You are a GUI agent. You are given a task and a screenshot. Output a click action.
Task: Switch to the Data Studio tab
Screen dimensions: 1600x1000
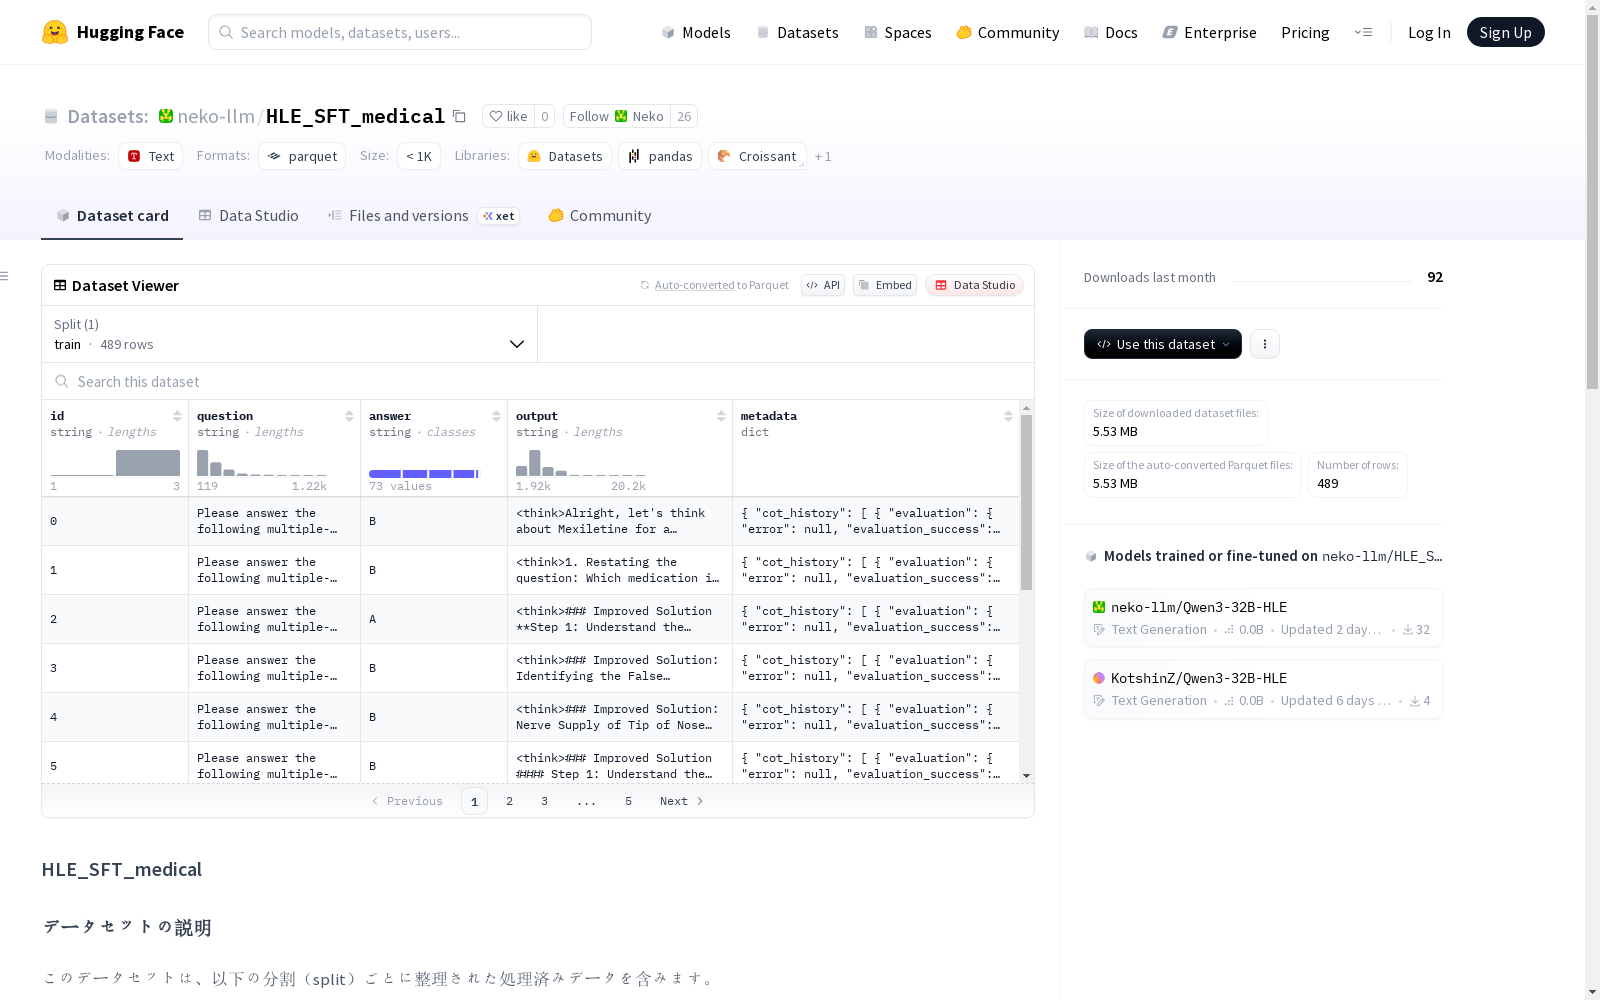(x=248, y=216)
